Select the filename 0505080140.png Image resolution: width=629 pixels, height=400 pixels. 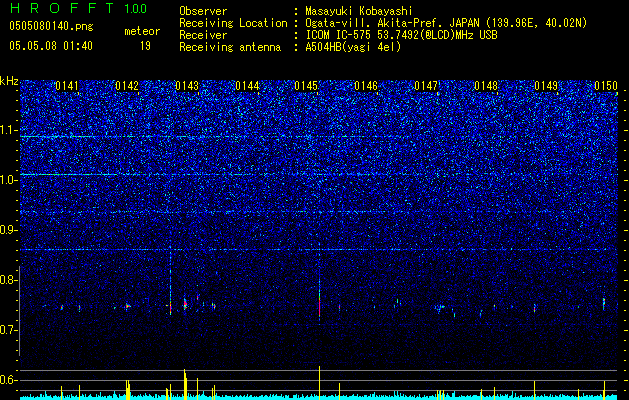(51, 26)
